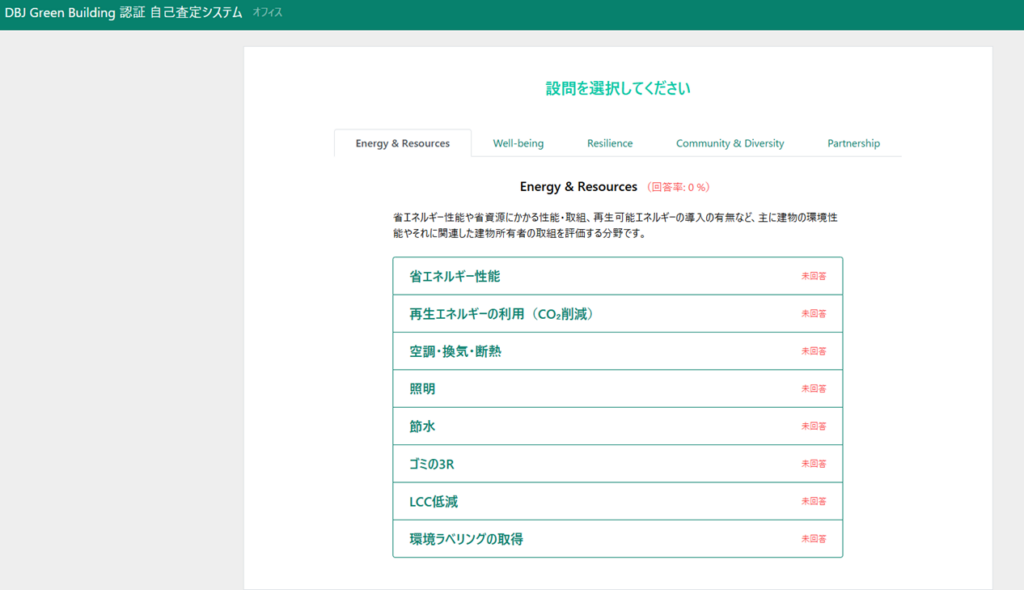Click the 設問を選択してください heading
The width and height of the screenshot is (1024, 590).
click(617, 88)
